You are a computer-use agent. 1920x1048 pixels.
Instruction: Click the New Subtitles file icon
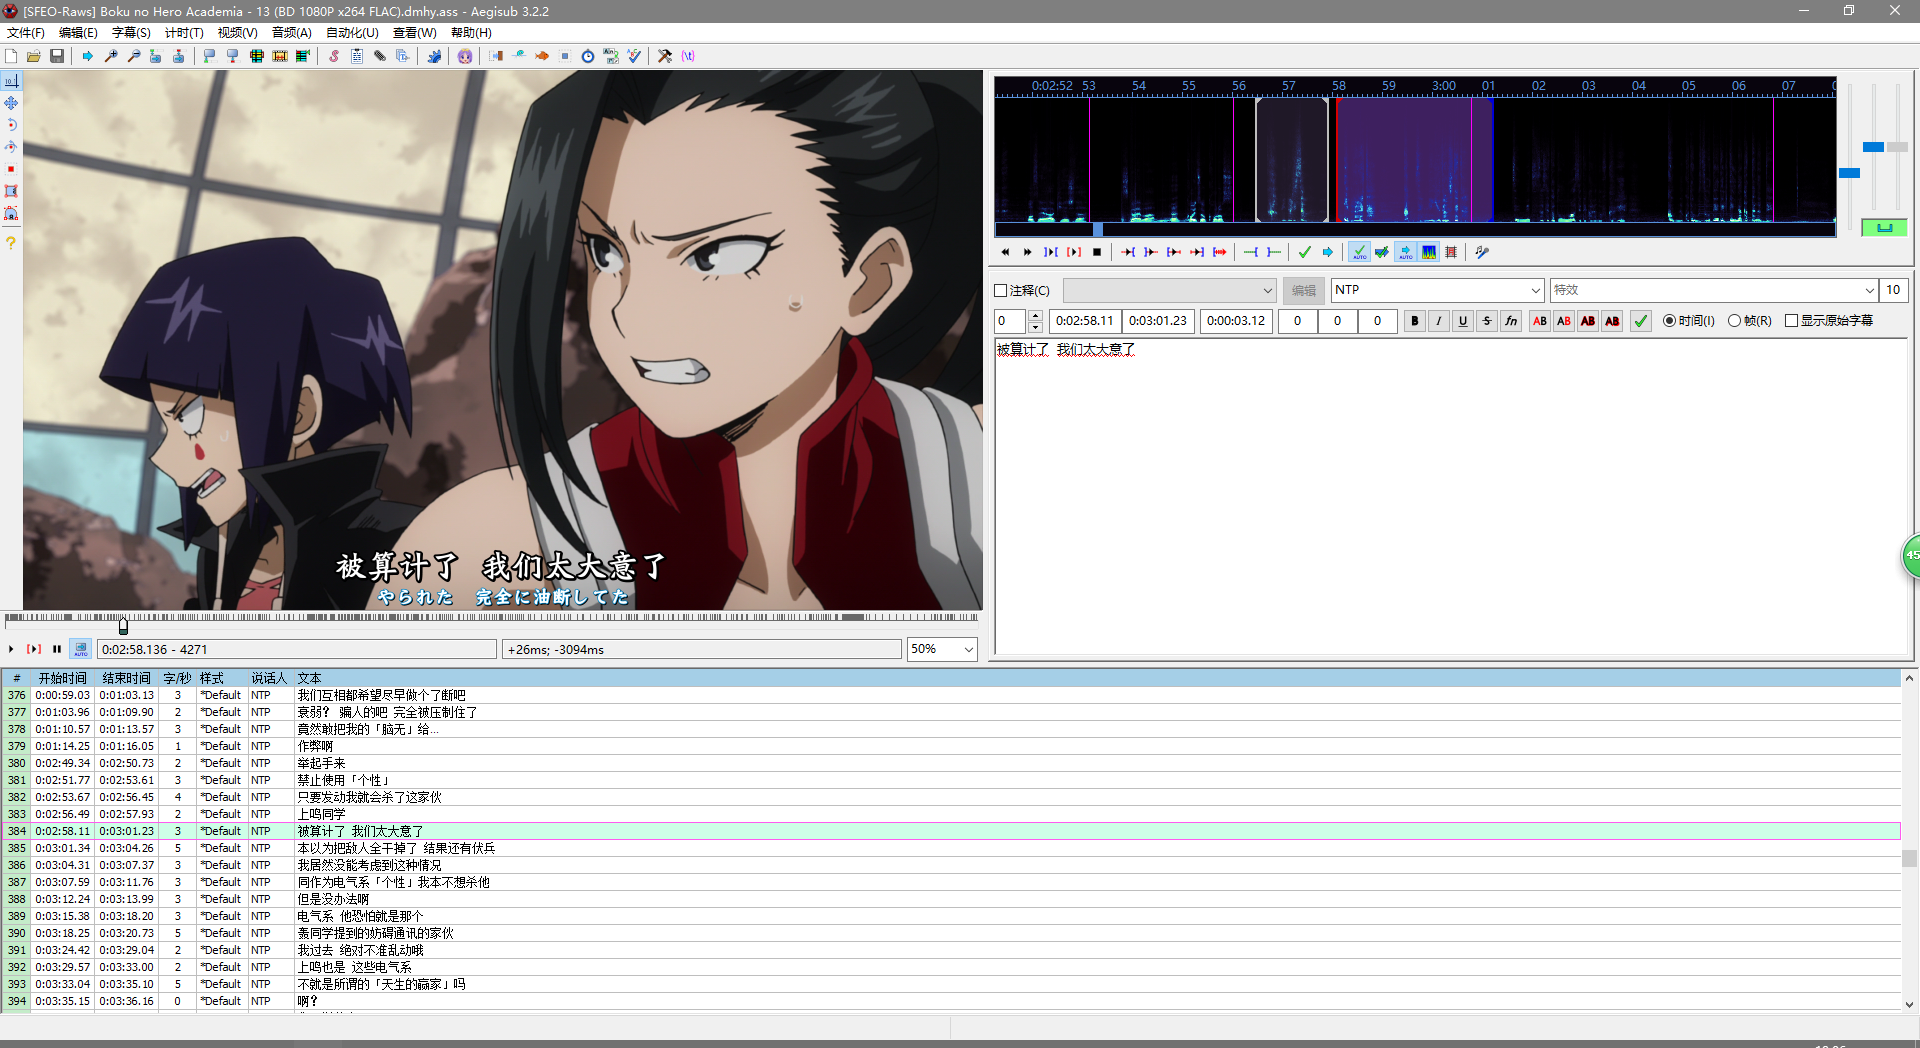click(11, 56)
